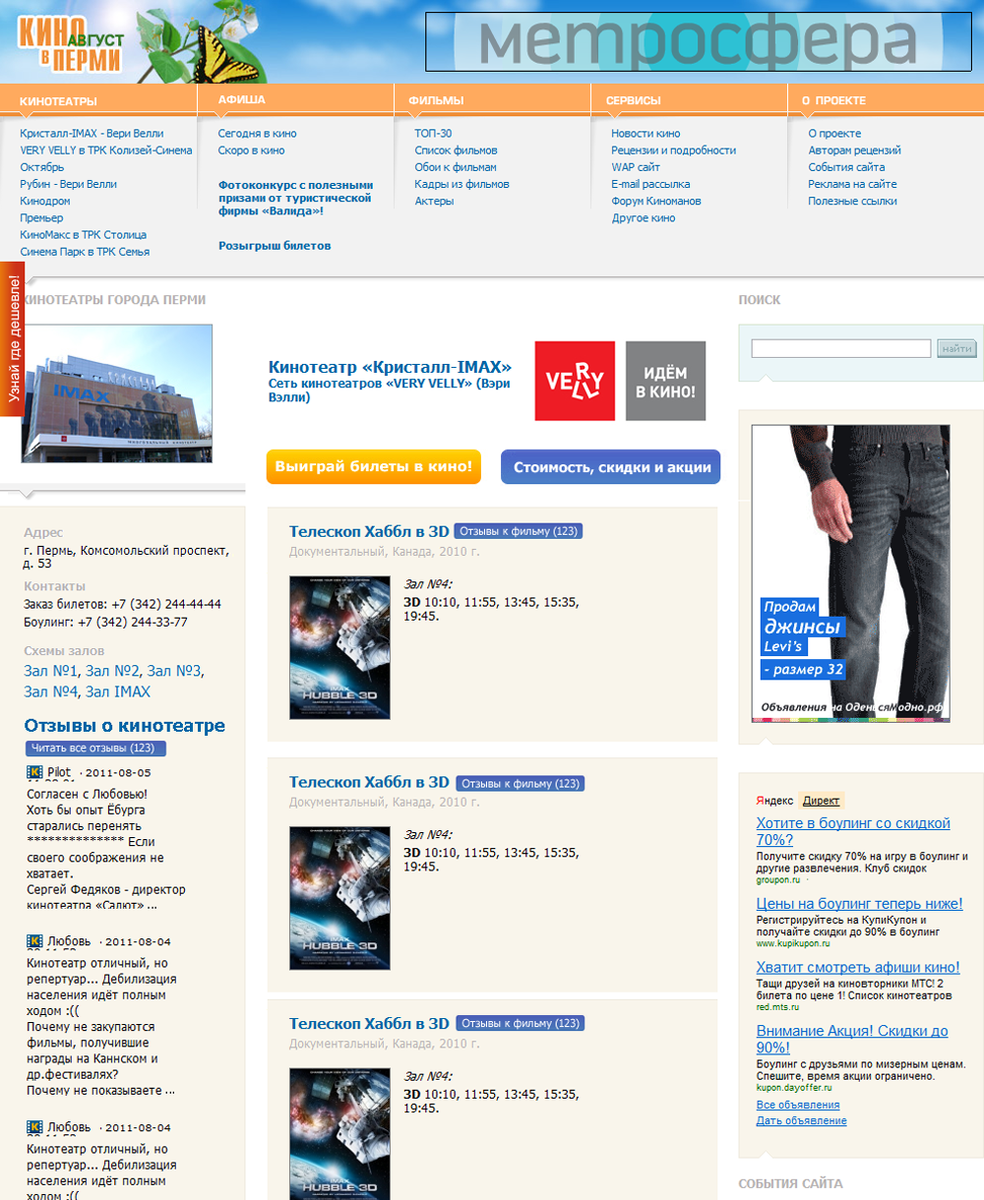Open the ТОП-30 films link

(433, 133)
